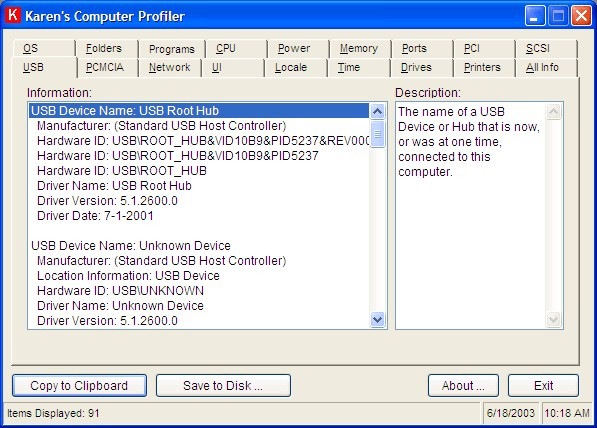Click the date 6/18/2003 in status bar
597x428 pixels.
tap(511, 413)
